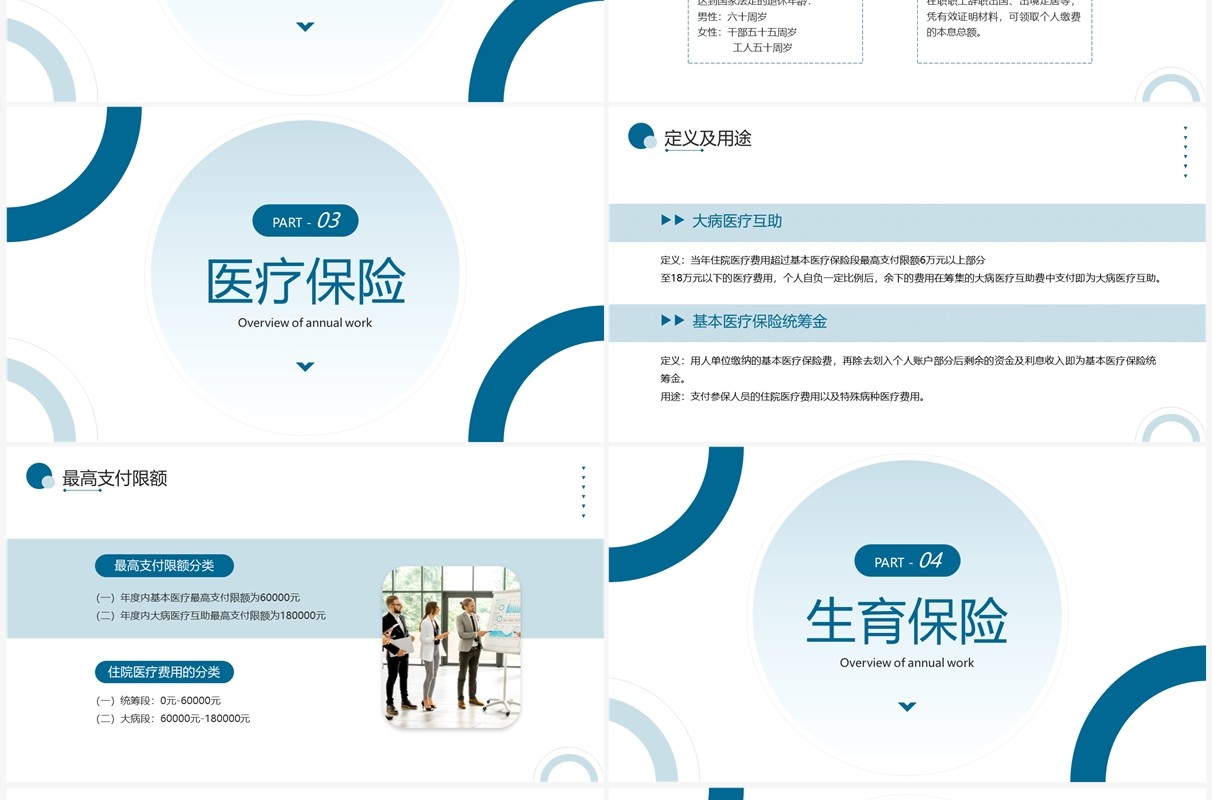Click the 最高支付限额分类 pill label

[x=164, y=566]
